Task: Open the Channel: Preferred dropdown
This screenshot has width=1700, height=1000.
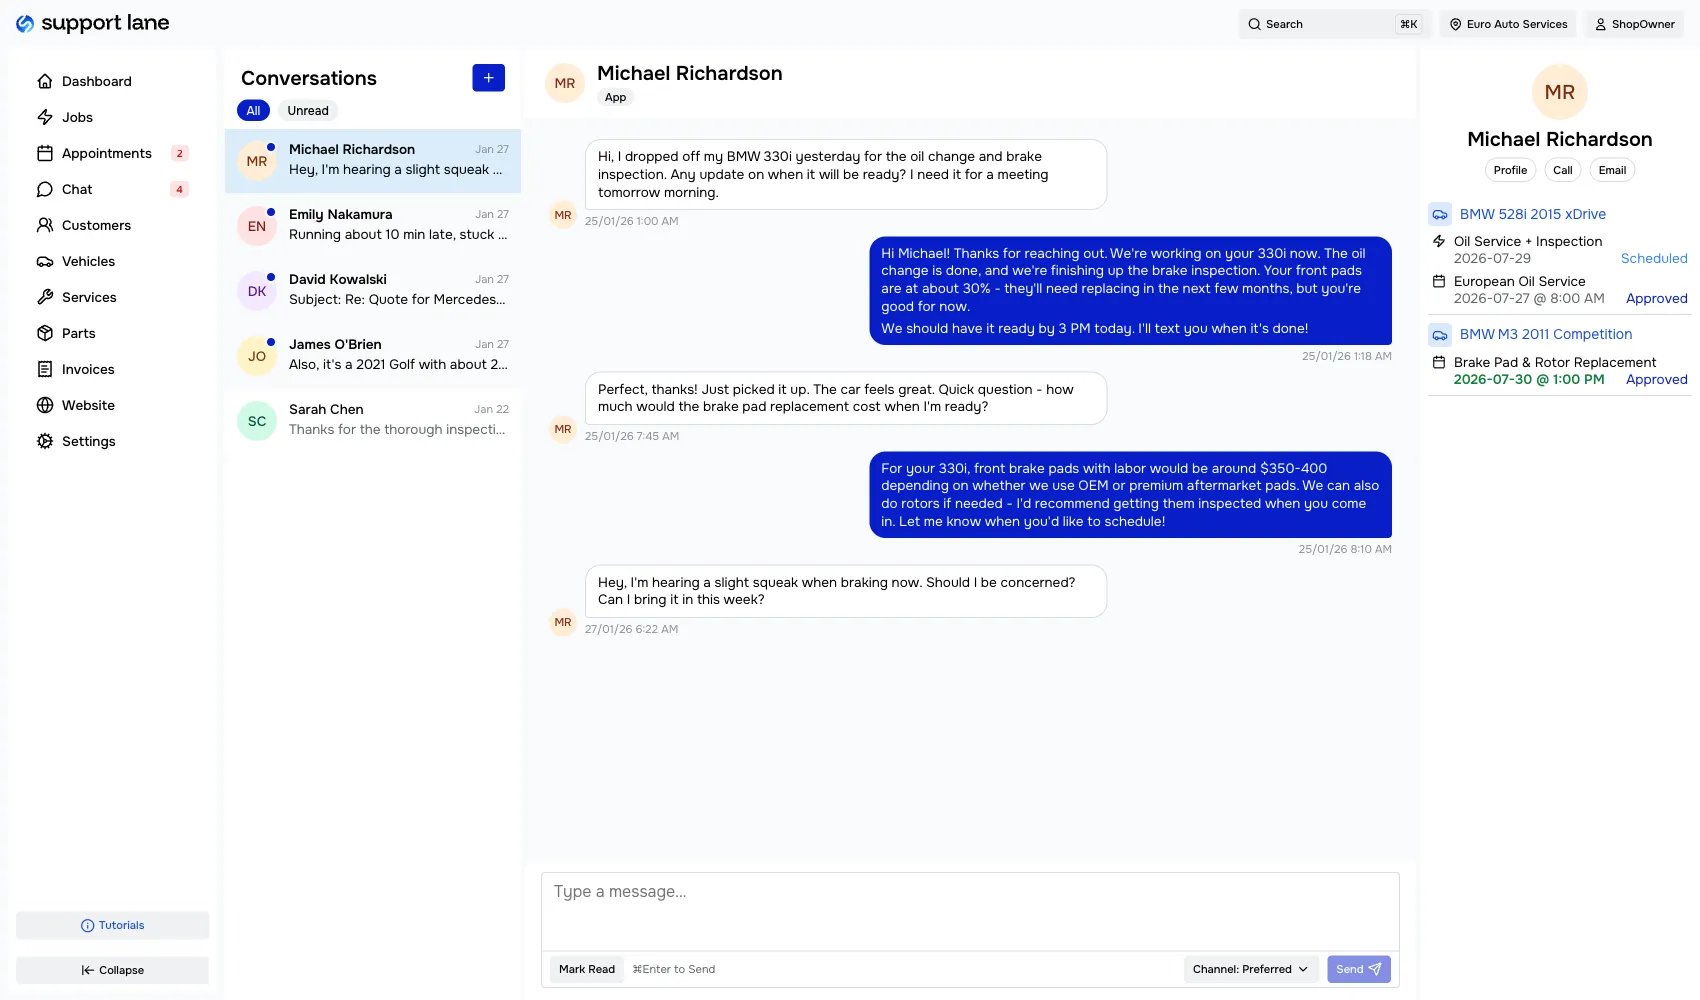Action: pyautogui.click(x=1250, y=969)
